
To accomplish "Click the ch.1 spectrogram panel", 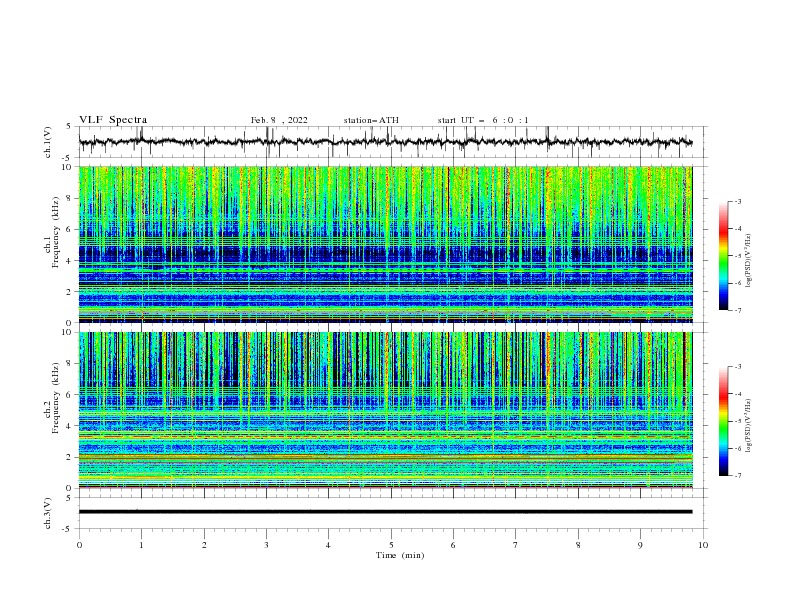I will pos(386,244).
